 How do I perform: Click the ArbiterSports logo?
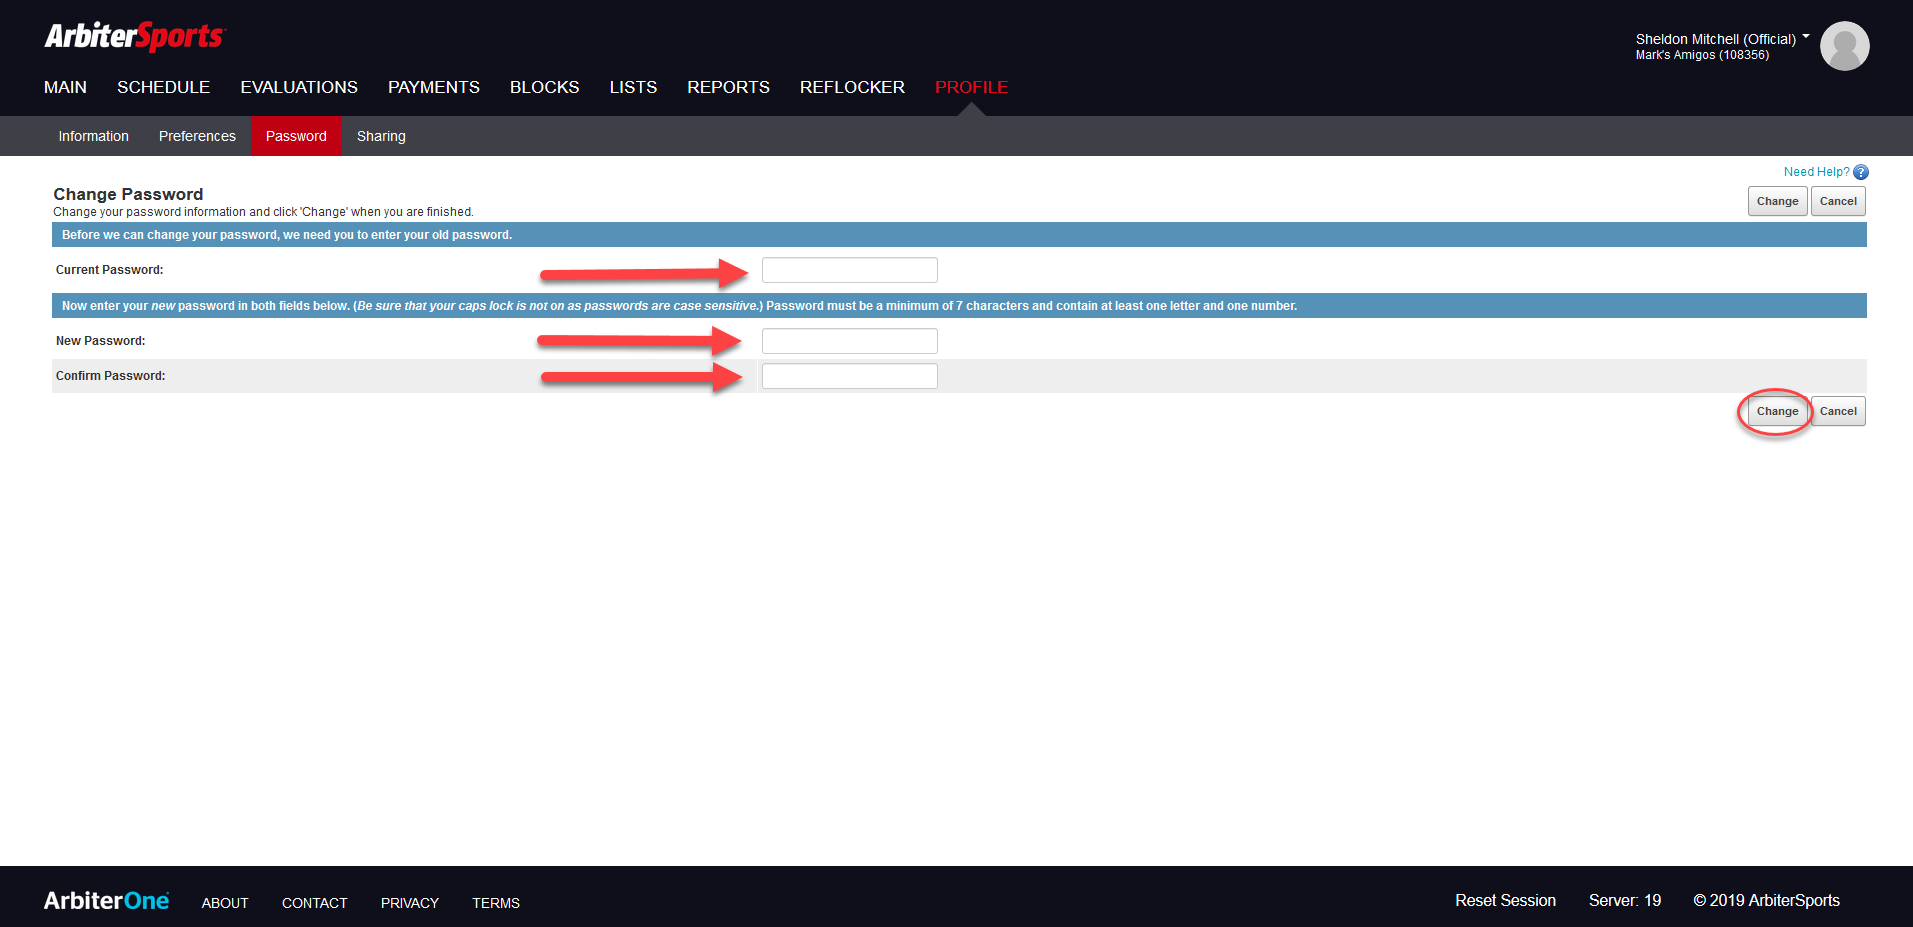135,36
